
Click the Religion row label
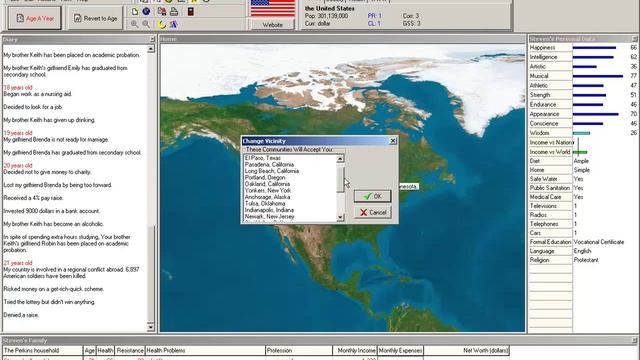click(539, 260)
